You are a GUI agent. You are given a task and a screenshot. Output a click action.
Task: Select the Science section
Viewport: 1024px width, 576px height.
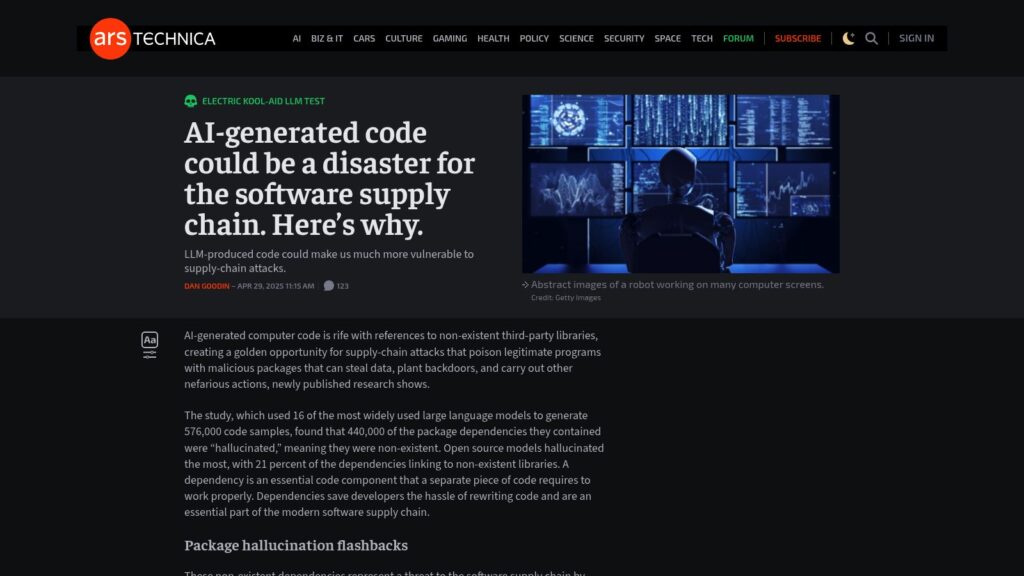[576, 39]
